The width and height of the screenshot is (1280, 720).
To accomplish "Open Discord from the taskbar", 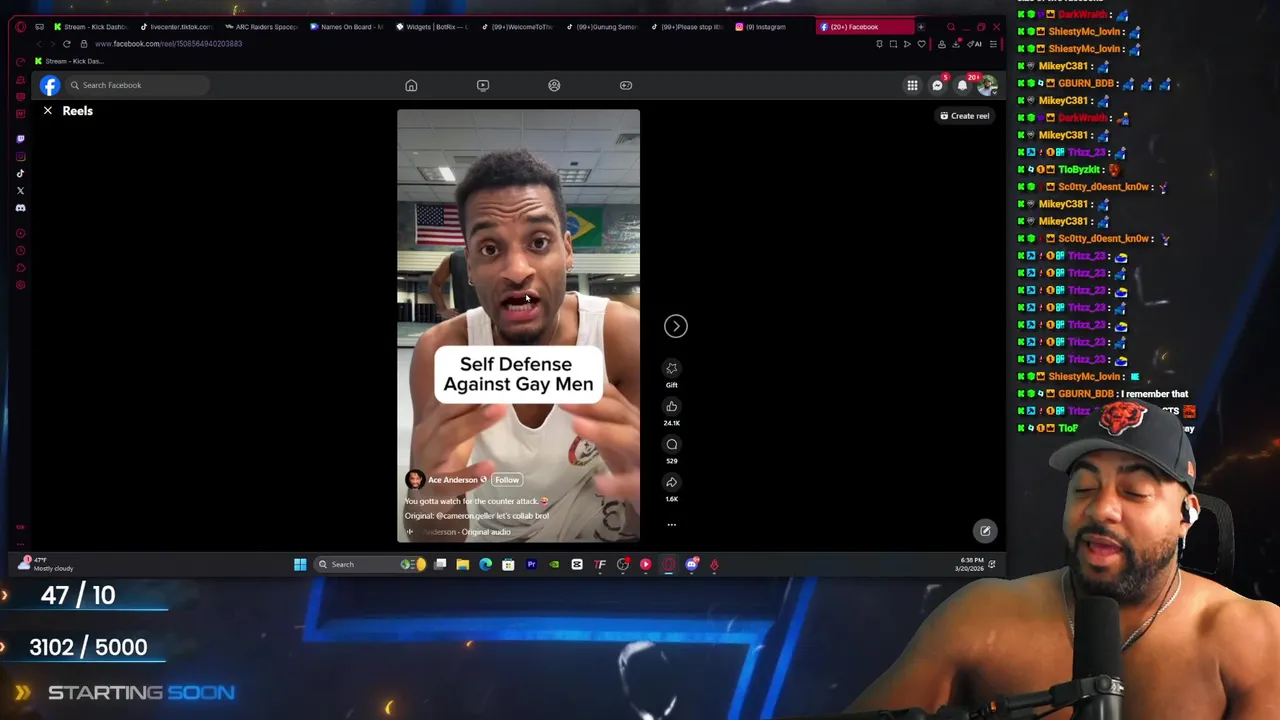I will (692, 565).
